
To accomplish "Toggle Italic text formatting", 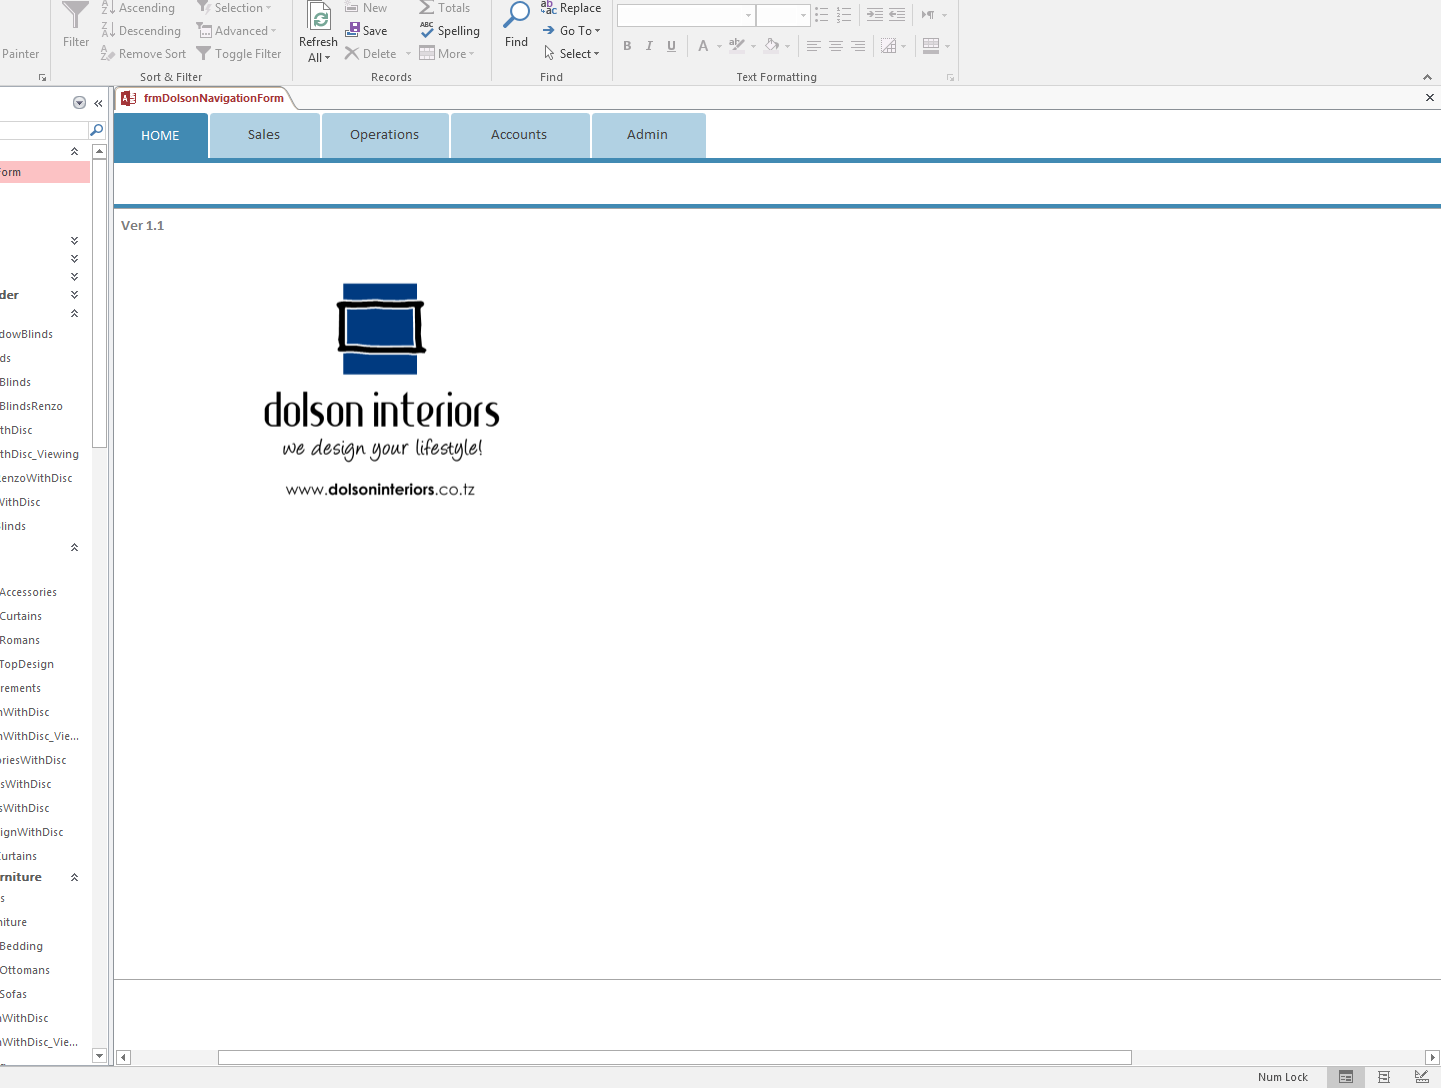I will point(649,46).
